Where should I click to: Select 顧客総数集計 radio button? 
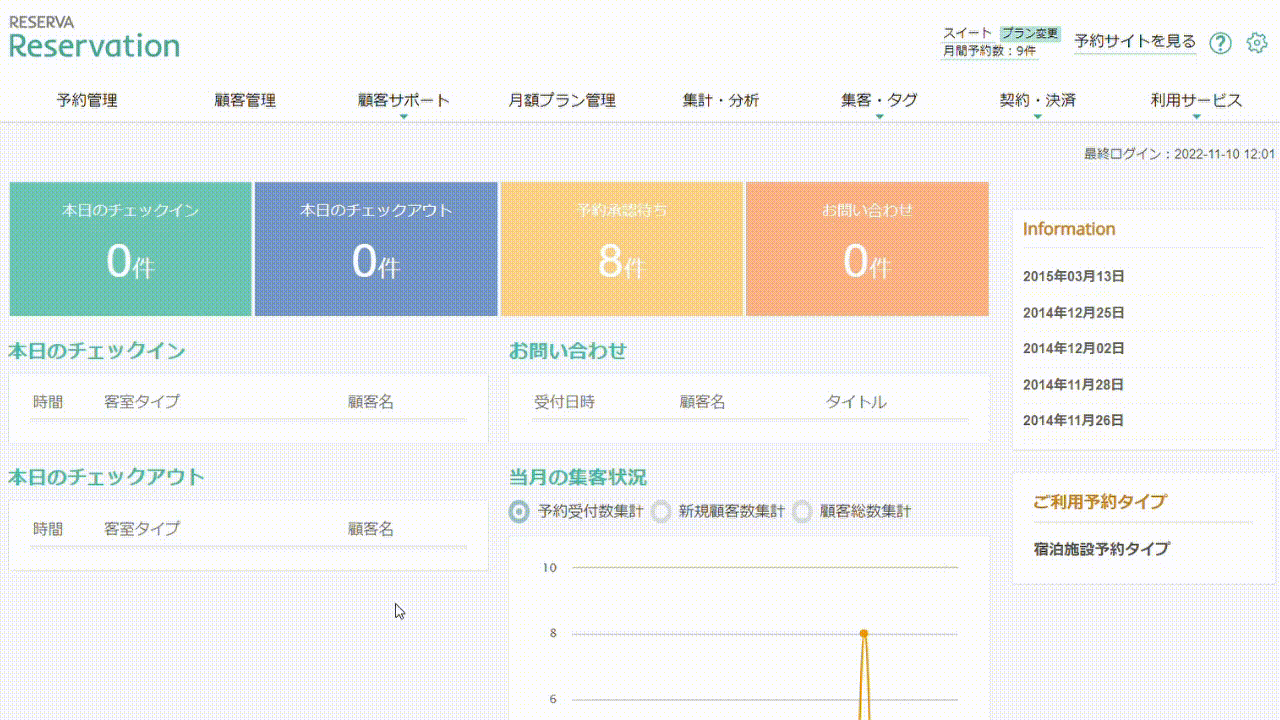click(x=802, y=511)
